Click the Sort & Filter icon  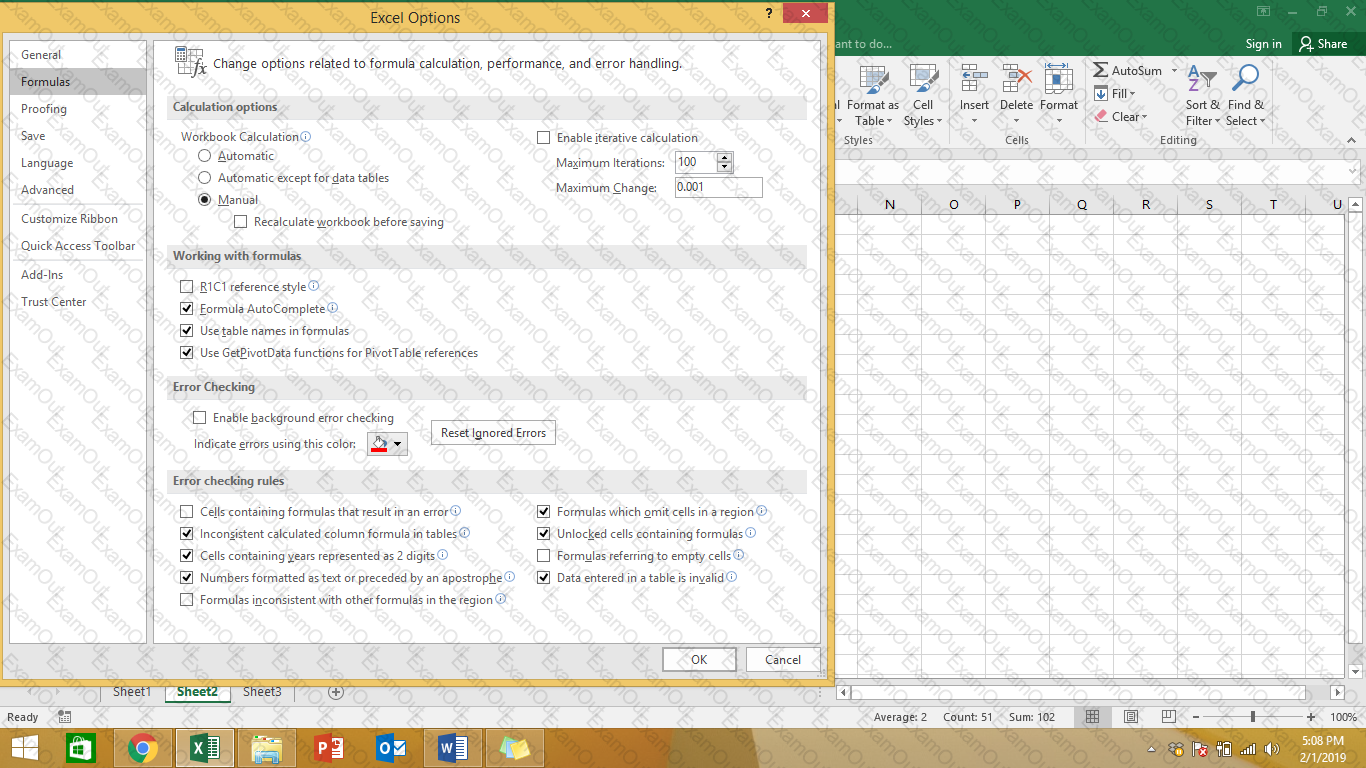pos(1202,80)
